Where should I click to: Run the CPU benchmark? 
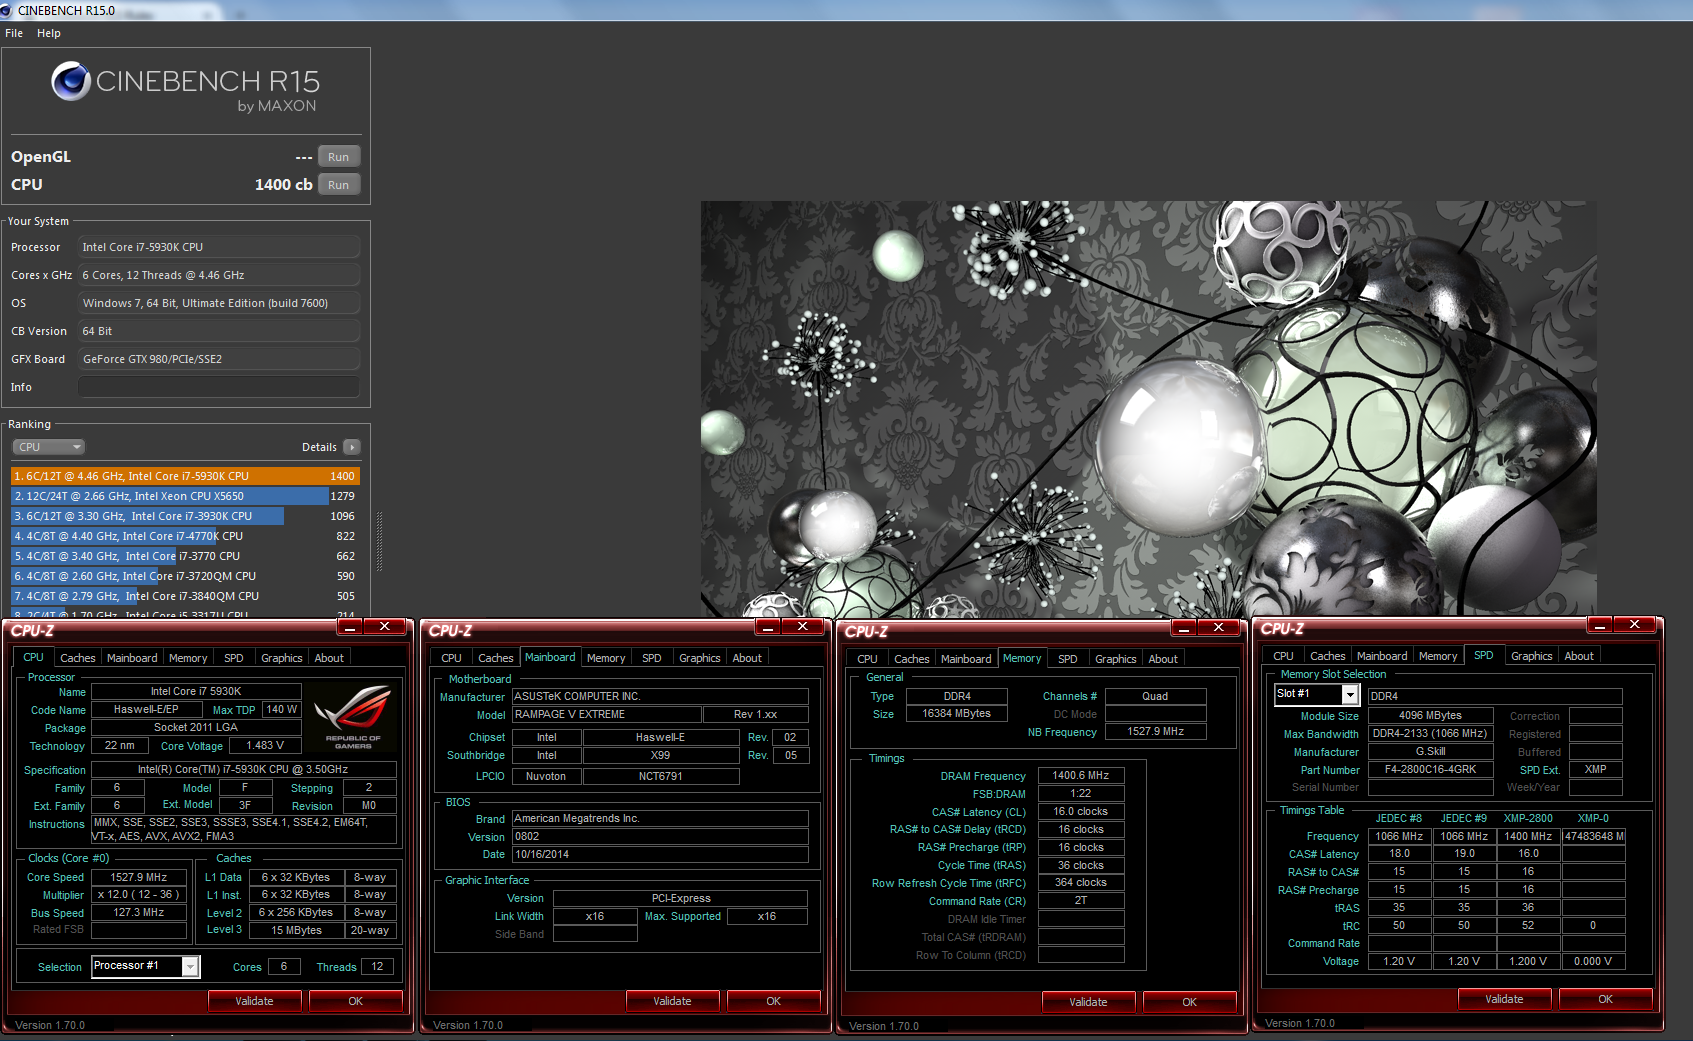(339, 185)
